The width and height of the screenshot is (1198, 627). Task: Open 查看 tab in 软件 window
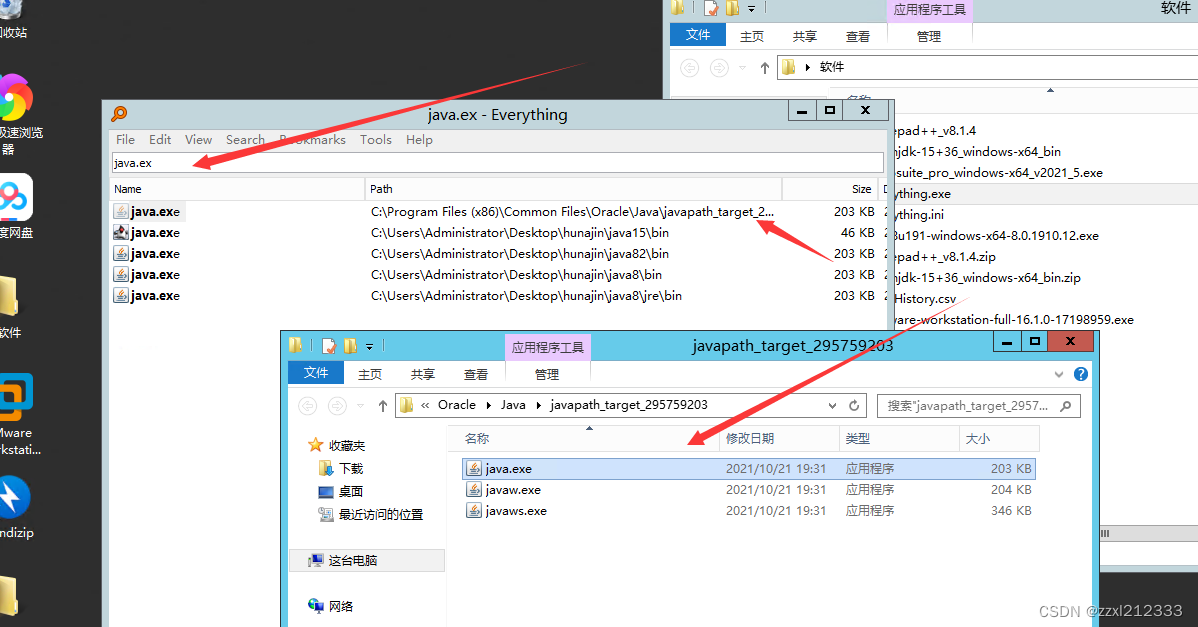click(857, 36)
